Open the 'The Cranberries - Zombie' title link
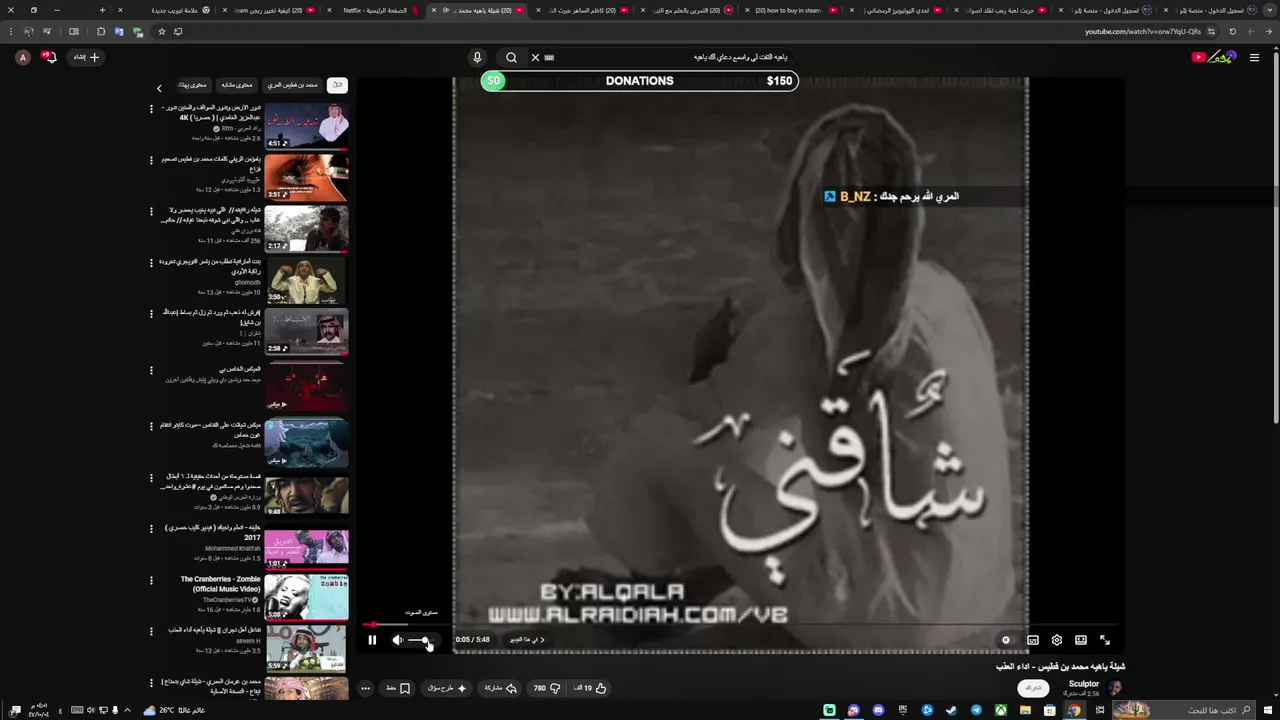1280x720 pixels. [220, 584]
